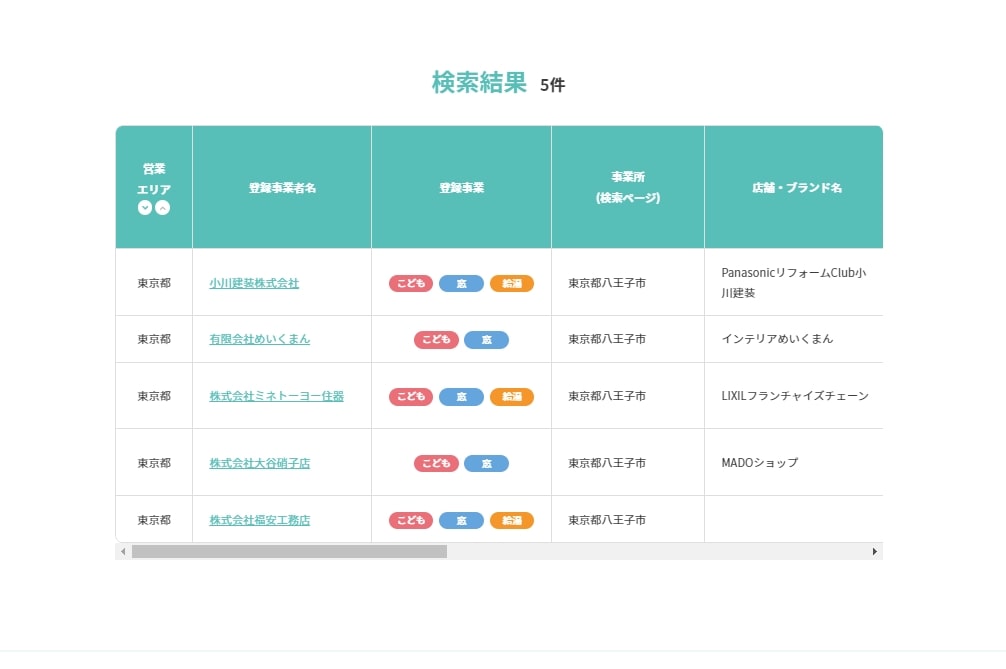
Task: Click 東京都 area cell in 福安工務店 row
Action: click(154, 520)
